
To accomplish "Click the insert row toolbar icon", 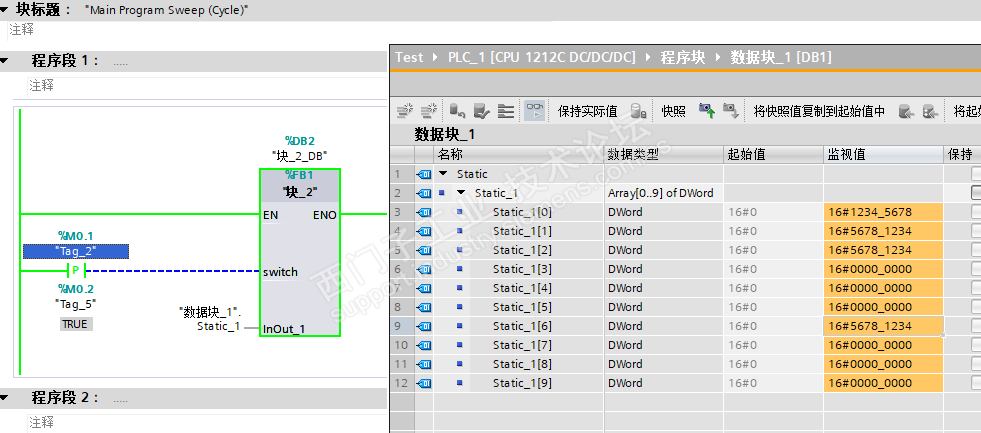I will pyautogui.click(x=405, y=111).
